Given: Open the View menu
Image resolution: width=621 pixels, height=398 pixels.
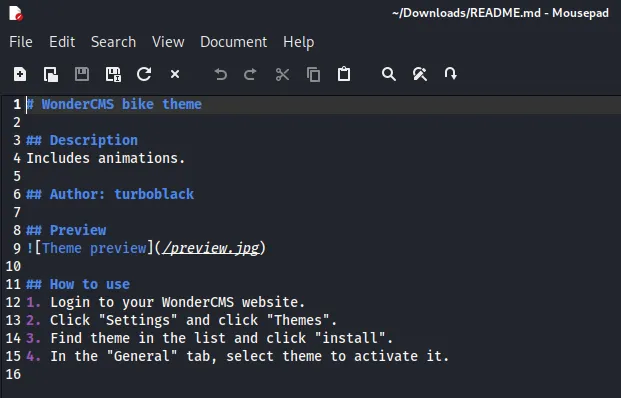Looking at the screenshot, I should click(x=168, y=42).
